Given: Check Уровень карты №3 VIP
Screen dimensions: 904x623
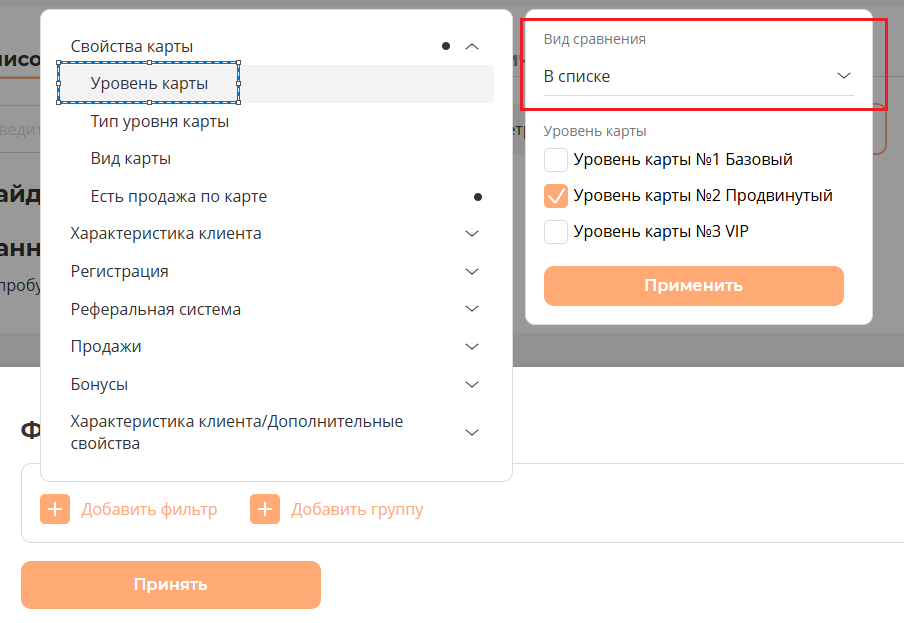Looking at the screenshot, I should pos(556,232).
